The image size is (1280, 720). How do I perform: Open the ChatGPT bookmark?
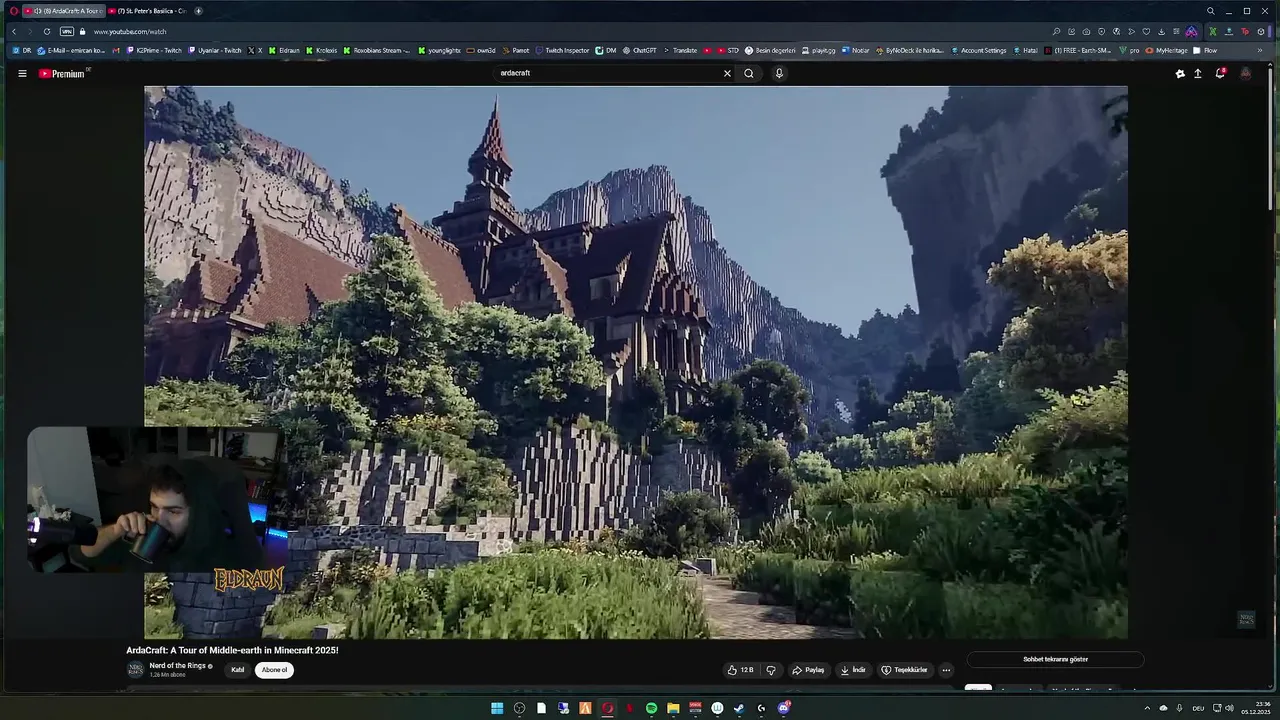click(639, 50)
